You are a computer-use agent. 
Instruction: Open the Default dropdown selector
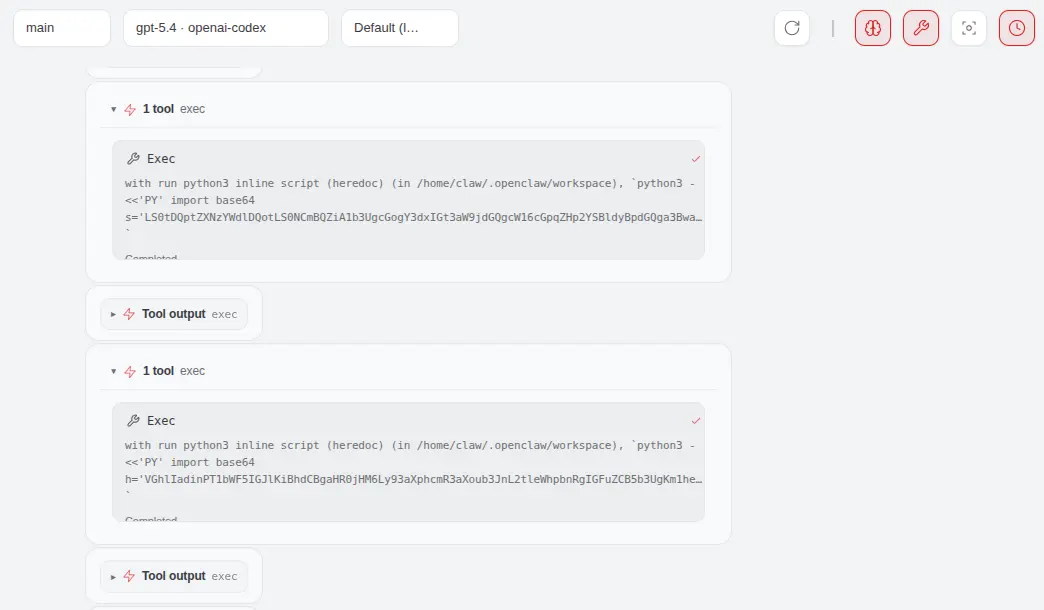point(399,28)
